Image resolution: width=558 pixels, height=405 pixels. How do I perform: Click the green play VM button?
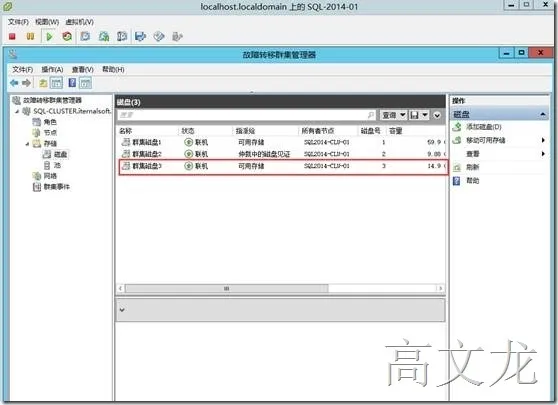point(49,36)
